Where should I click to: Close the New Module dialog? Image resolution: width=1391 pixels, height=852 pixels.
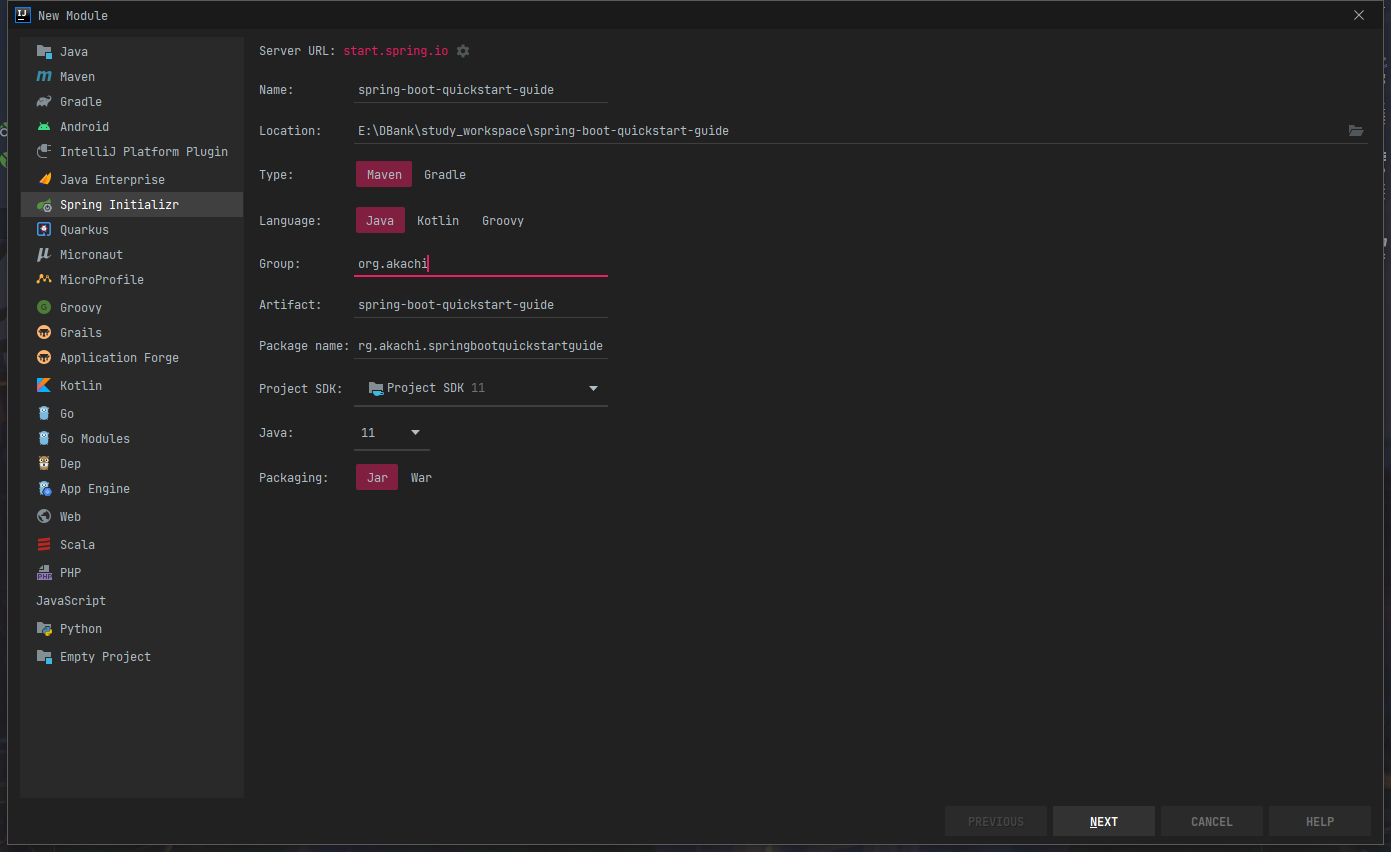[1358, 15]
